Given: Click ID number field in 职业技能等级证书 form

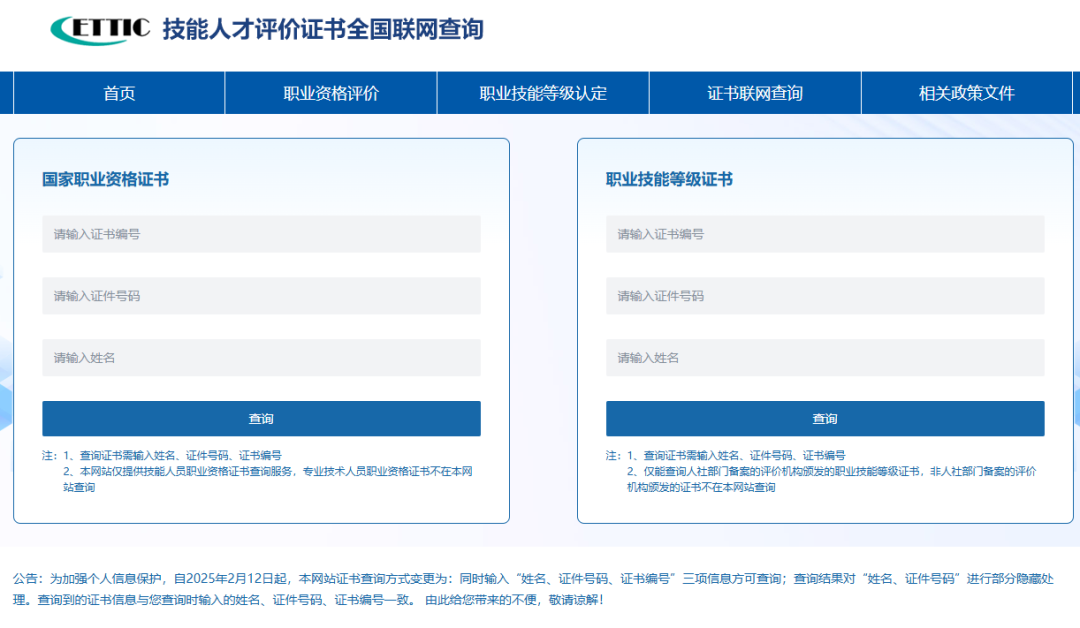Looking at the screenshot, I should point(825,296).
